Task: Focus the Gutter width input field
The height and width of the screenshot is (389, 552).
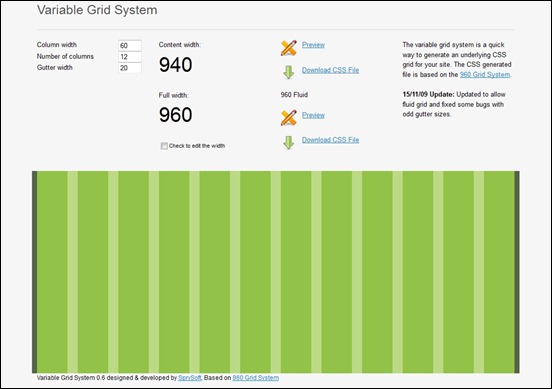Action: [x=130, y=68]
